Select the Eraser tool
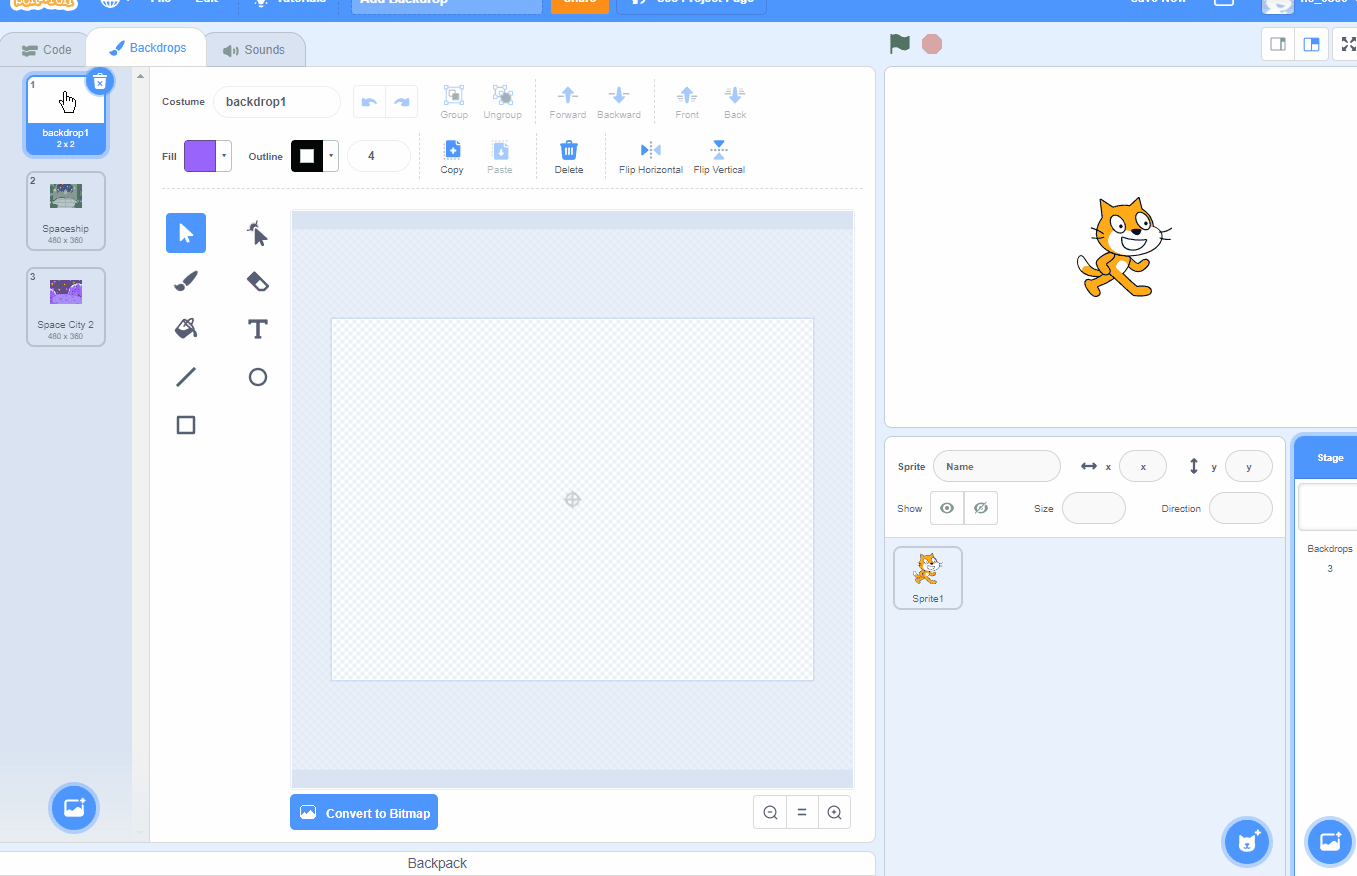The height and width of the screenshot is (876, 1357). (x=257, y=281)
